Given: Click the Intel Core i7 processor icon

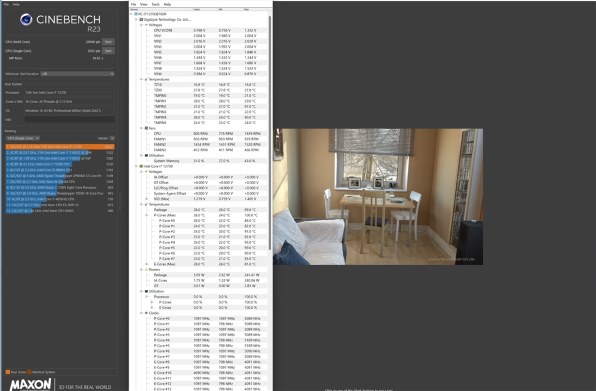Looking at the screenshot, I should [x=141, y=166].
